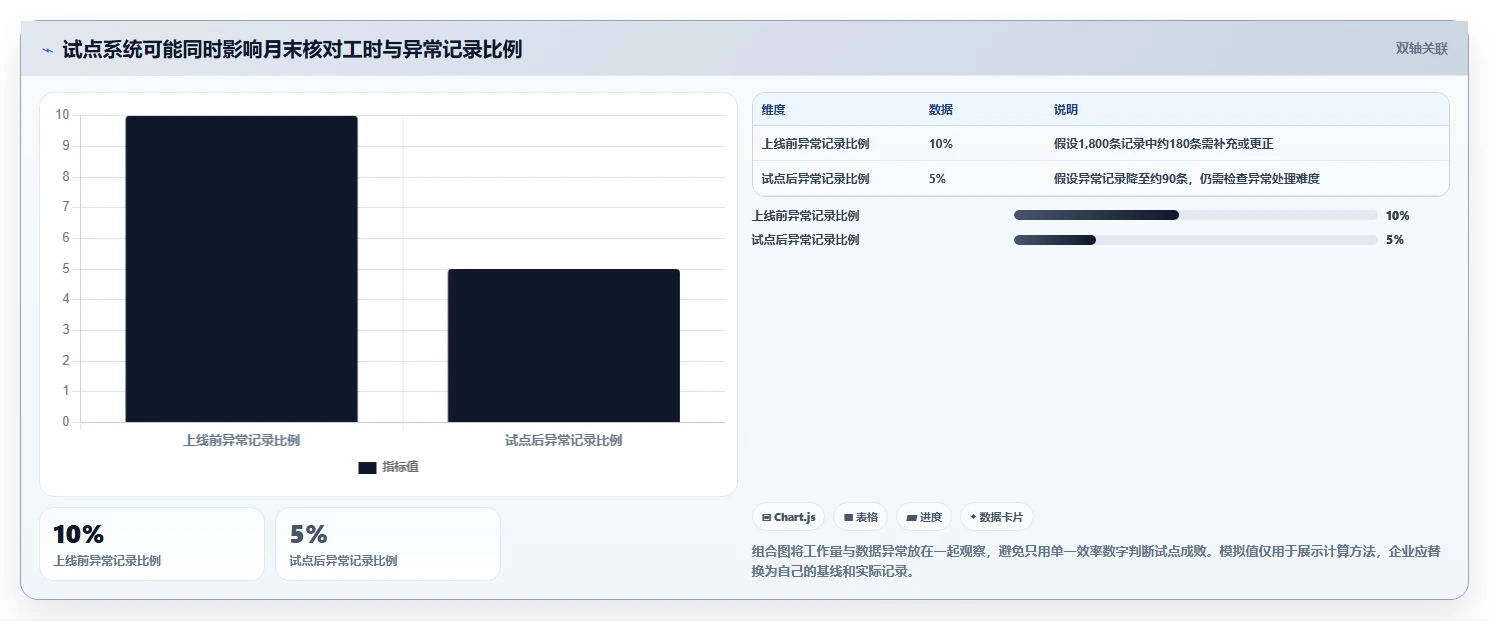Screen dimensions: 1489x621
Task: Click the 数据 column header
Action: [x=941, y=110]
